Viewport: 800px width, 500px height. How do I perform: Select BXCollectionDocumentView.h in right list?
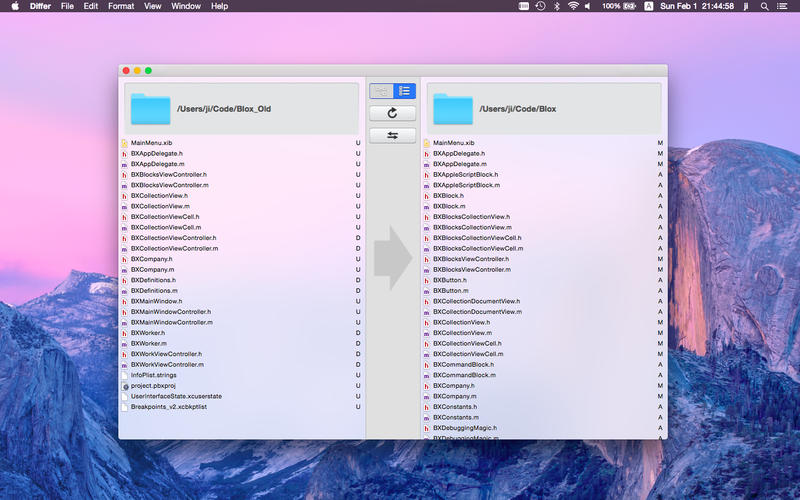coord(544,301)
